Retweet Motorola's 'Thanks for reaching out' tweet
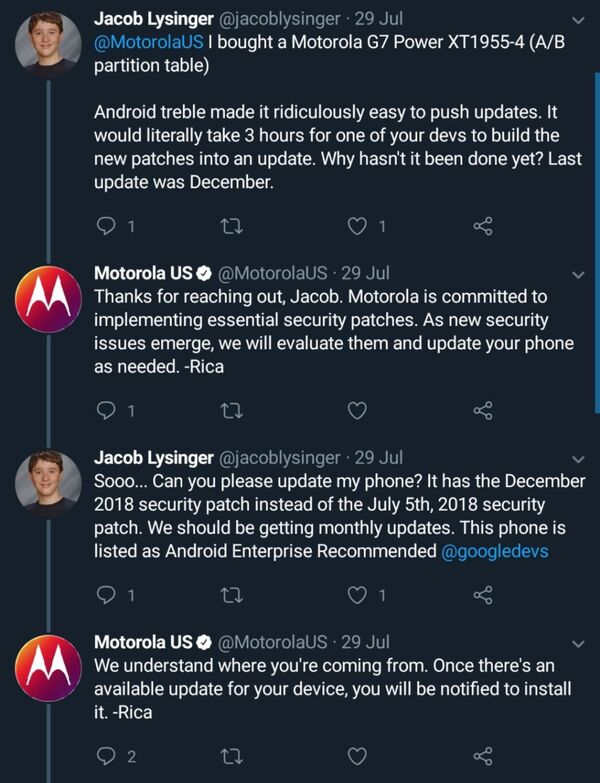Viewport: 600px width, 783px height. 231,410
